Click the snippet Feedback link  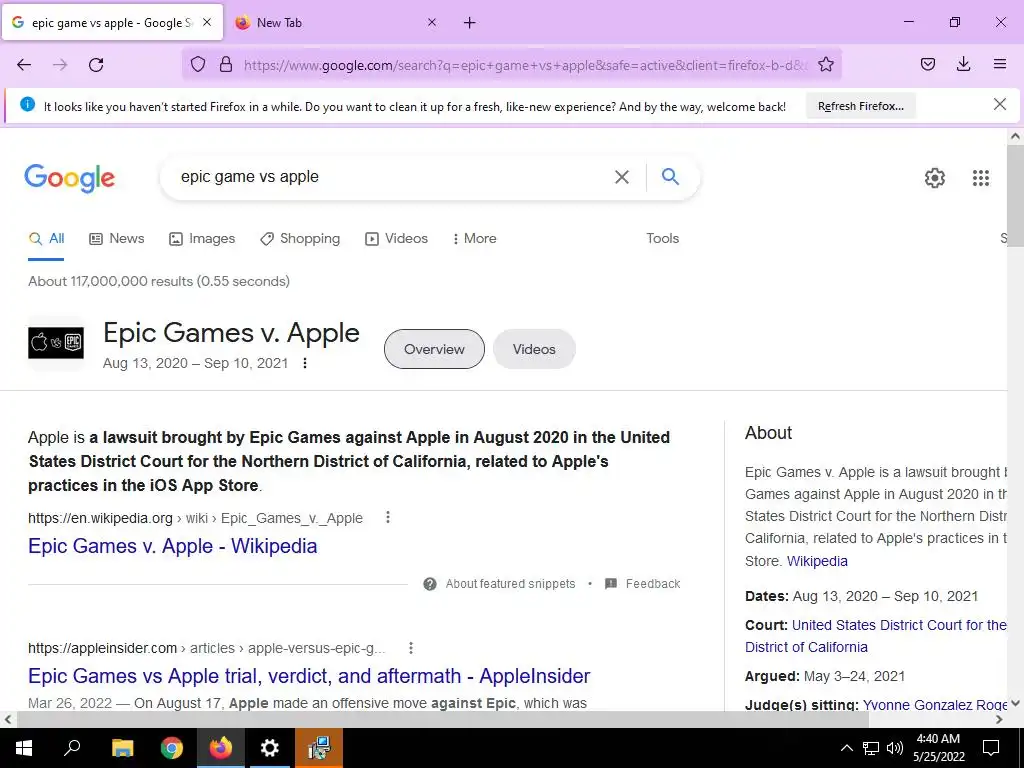(x=643, y=584)
